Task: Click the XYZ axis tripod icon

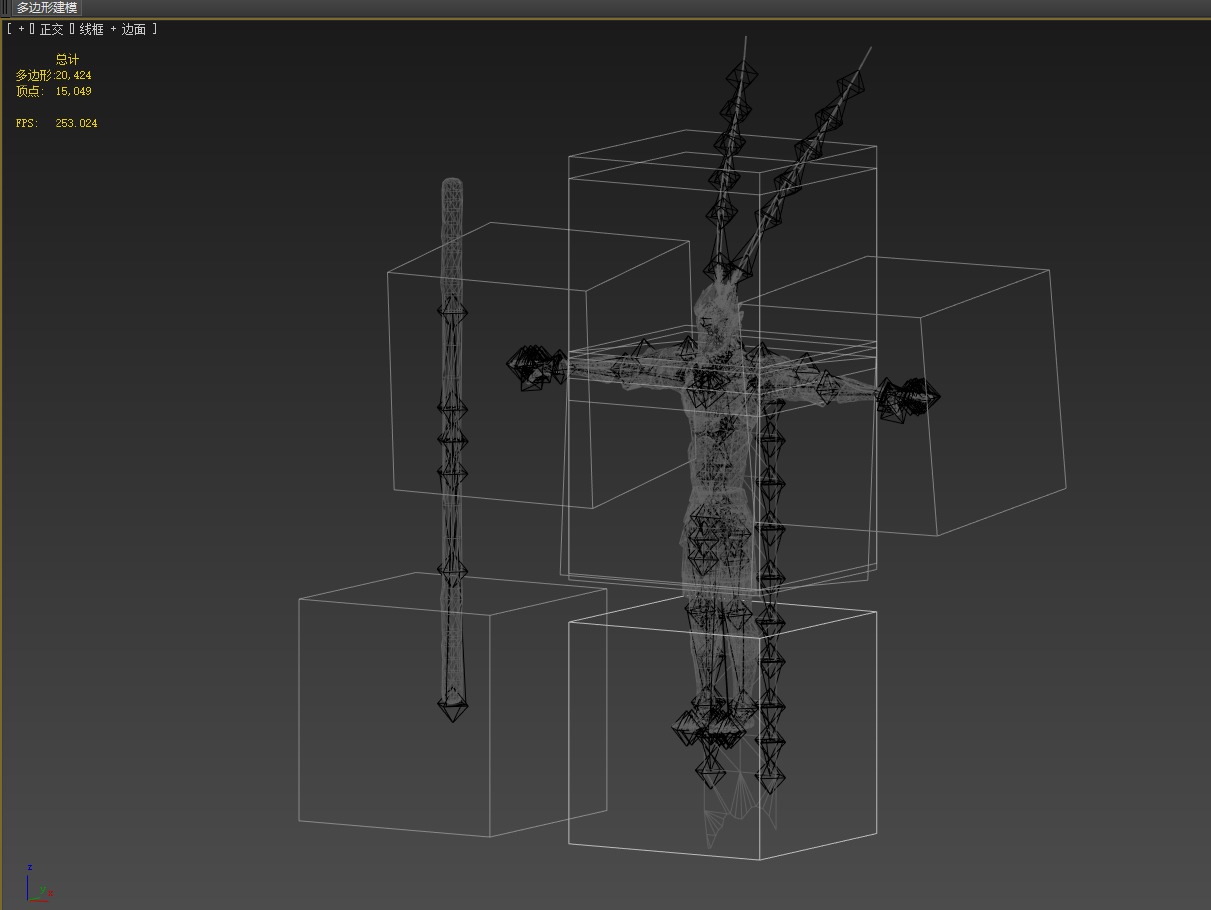Action: [x=38, y=884]
